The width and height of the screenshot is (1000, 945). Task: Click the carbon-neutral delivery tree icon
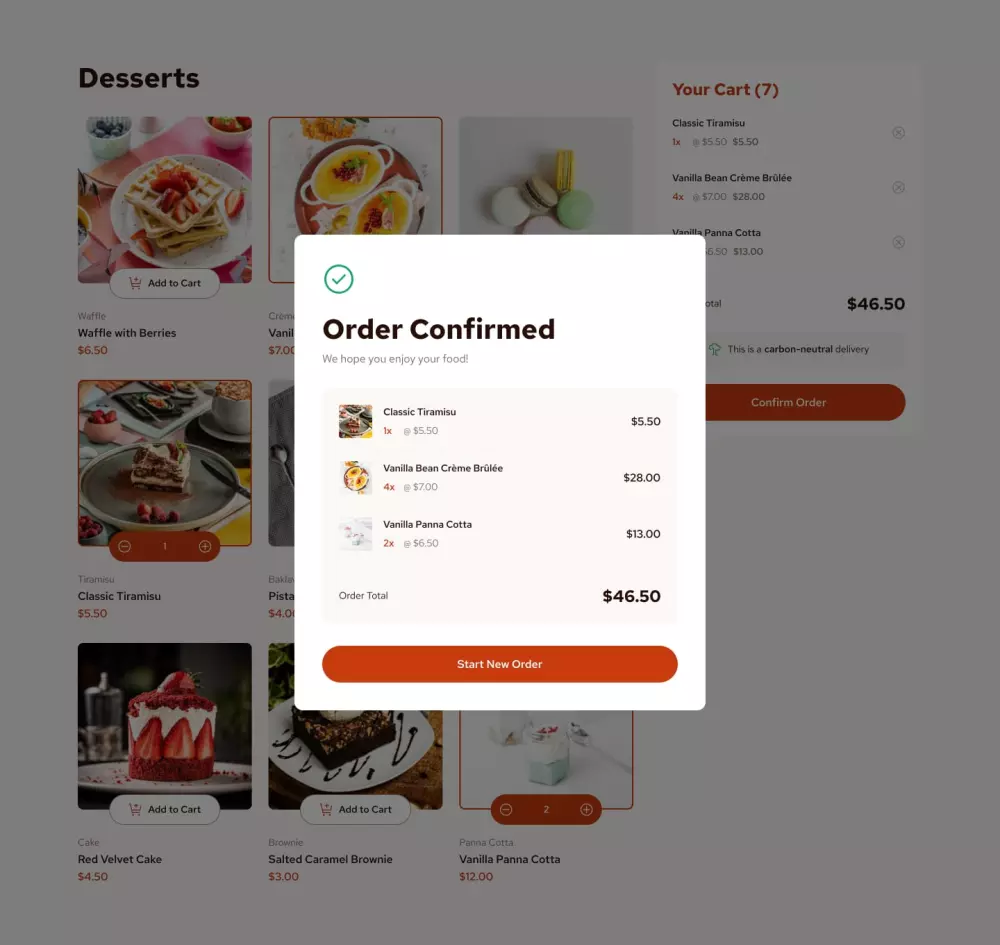[x=714, y=349]
